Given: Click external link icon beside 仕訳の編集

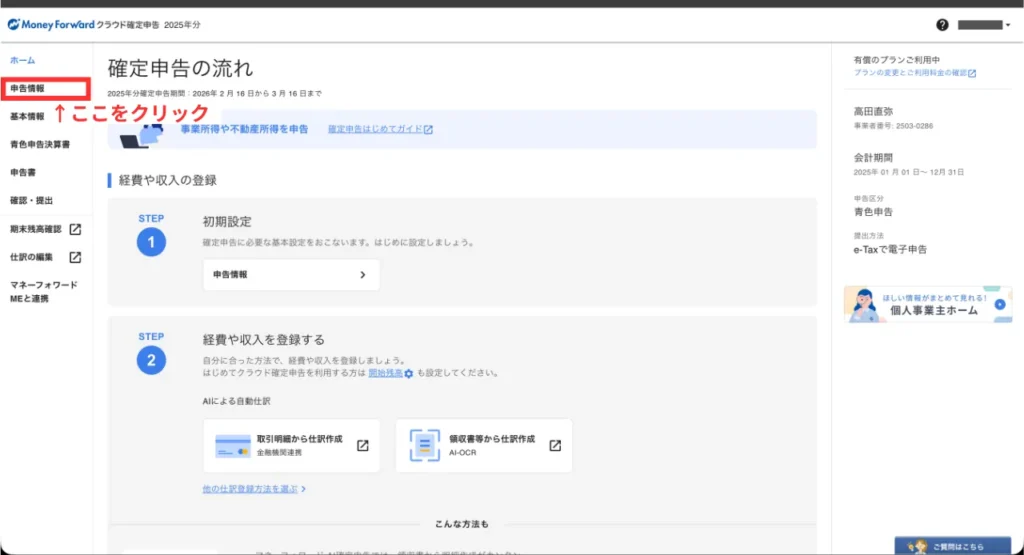Looking at the screenshot, I should coord(75,257).
